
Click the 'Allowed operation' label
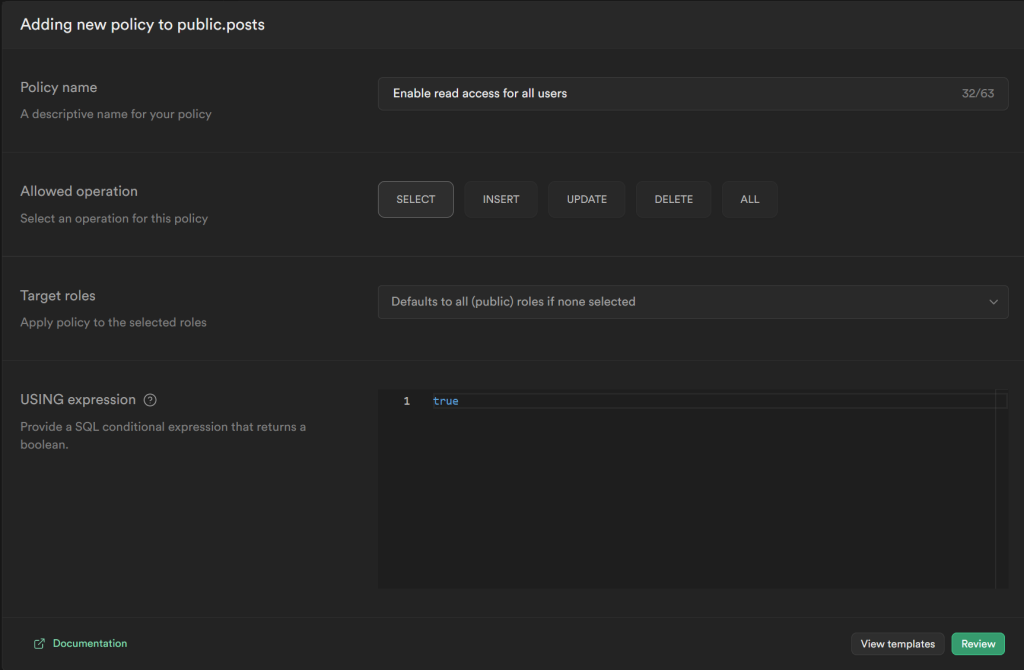[x=79, y=191]
